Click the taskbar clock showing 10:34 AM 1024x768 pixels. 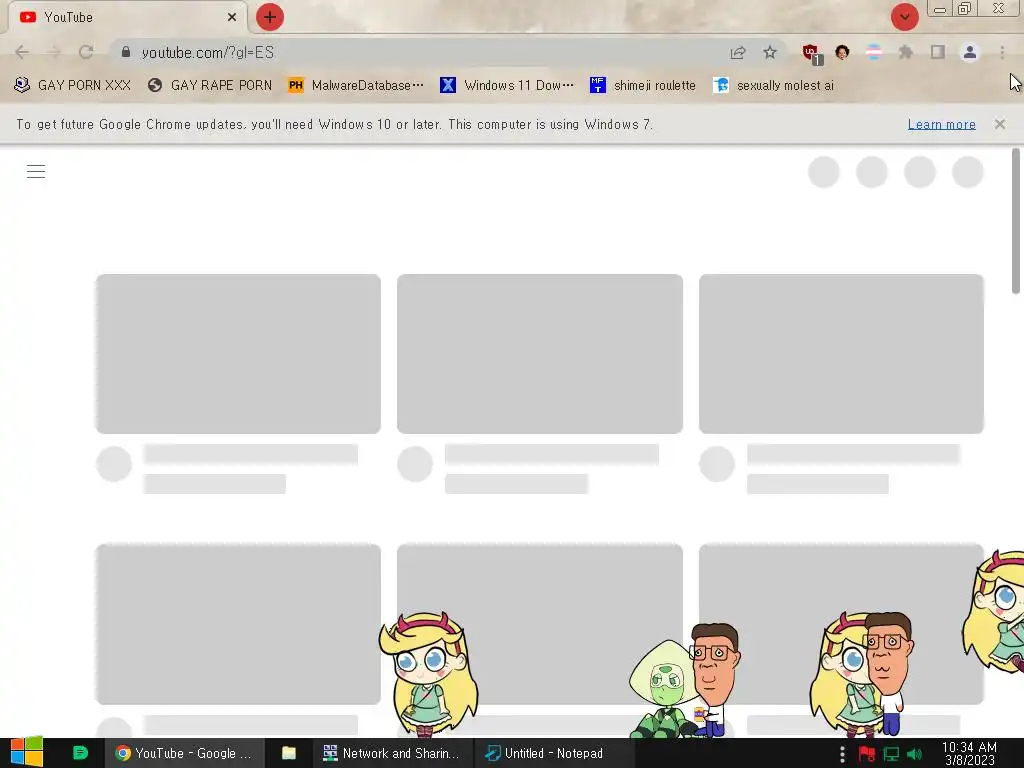969,754
